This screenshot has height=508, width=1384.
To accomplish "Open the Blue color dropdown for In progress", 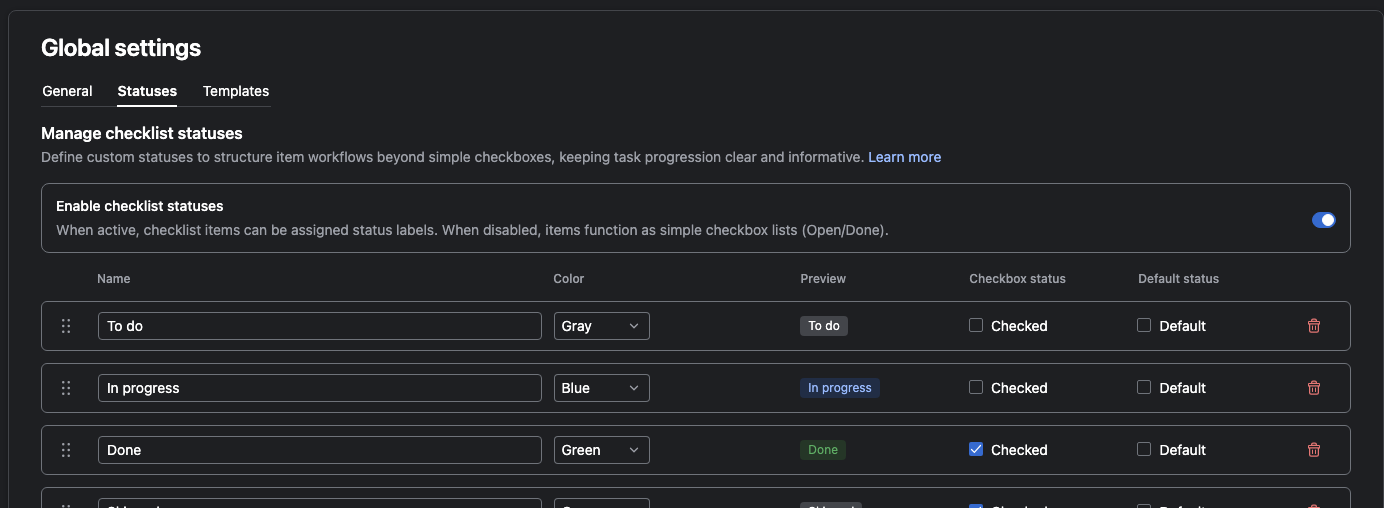I will [x=602, y=388].
